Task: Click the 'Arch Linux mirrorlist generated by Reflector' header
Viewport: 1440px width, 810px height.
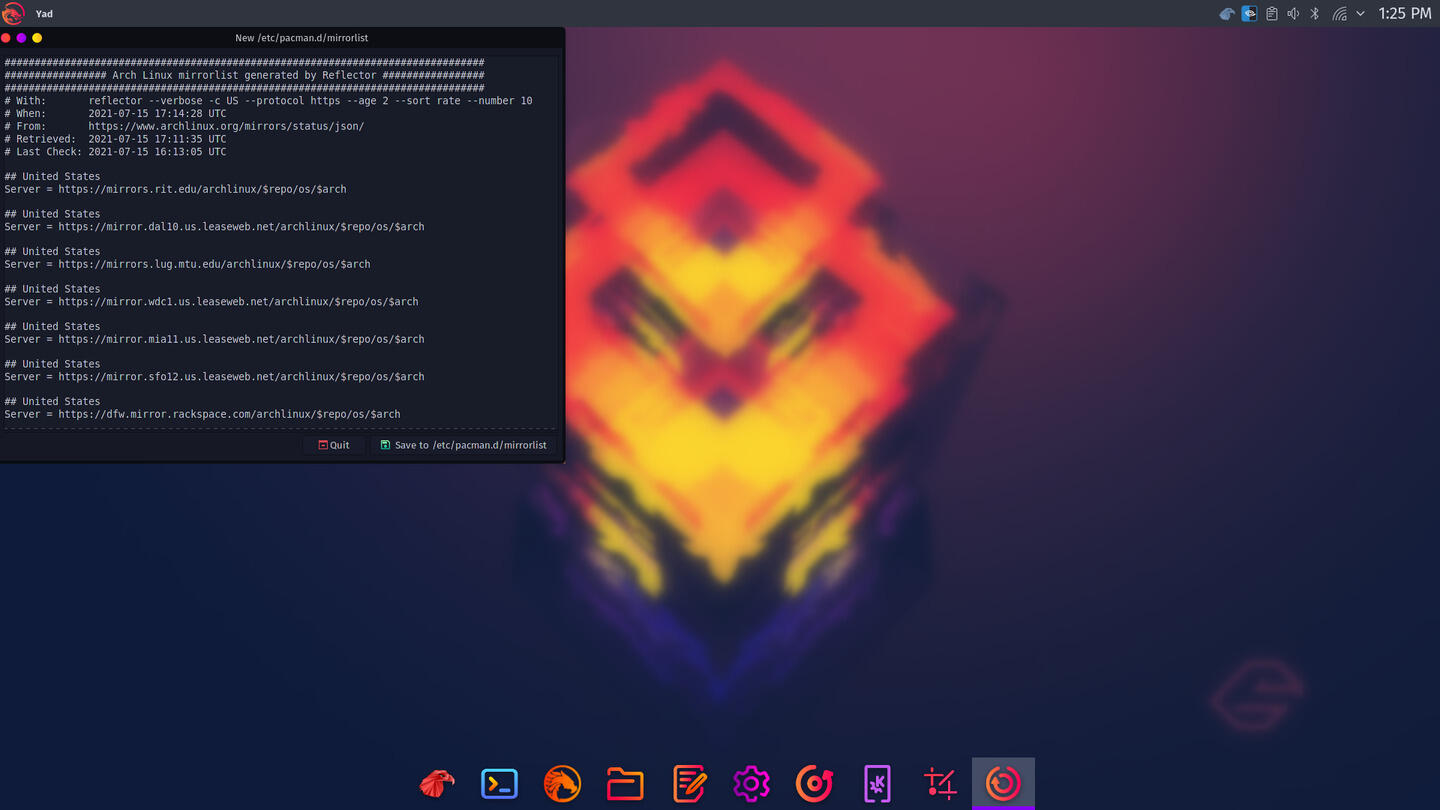Action: [244, 75]
